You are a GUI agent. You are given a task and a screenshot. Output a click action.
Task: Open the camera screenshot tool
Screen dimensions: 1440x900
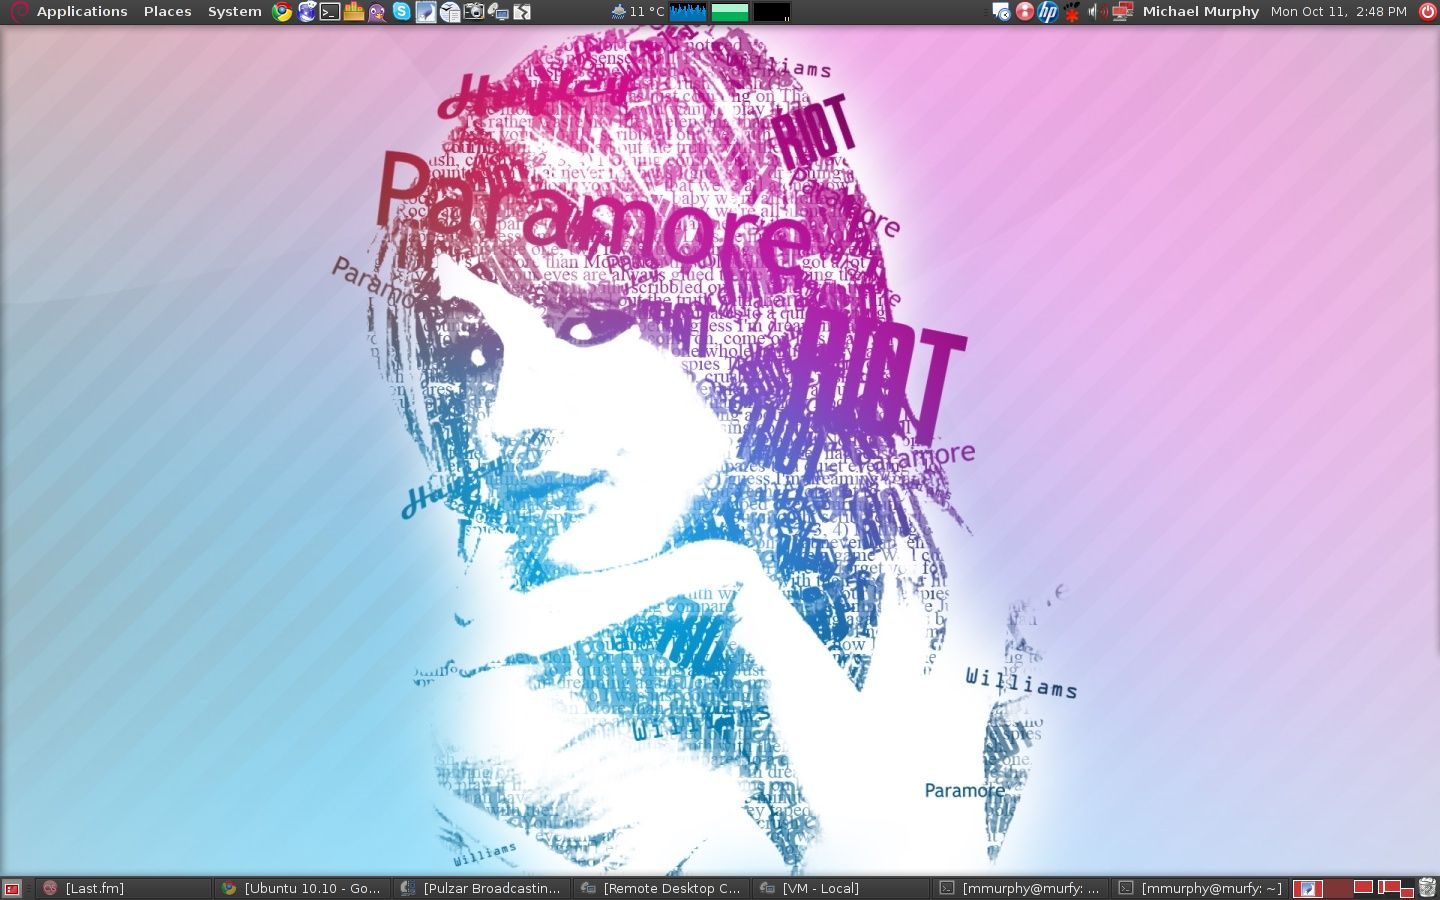[x=474, y=12]
